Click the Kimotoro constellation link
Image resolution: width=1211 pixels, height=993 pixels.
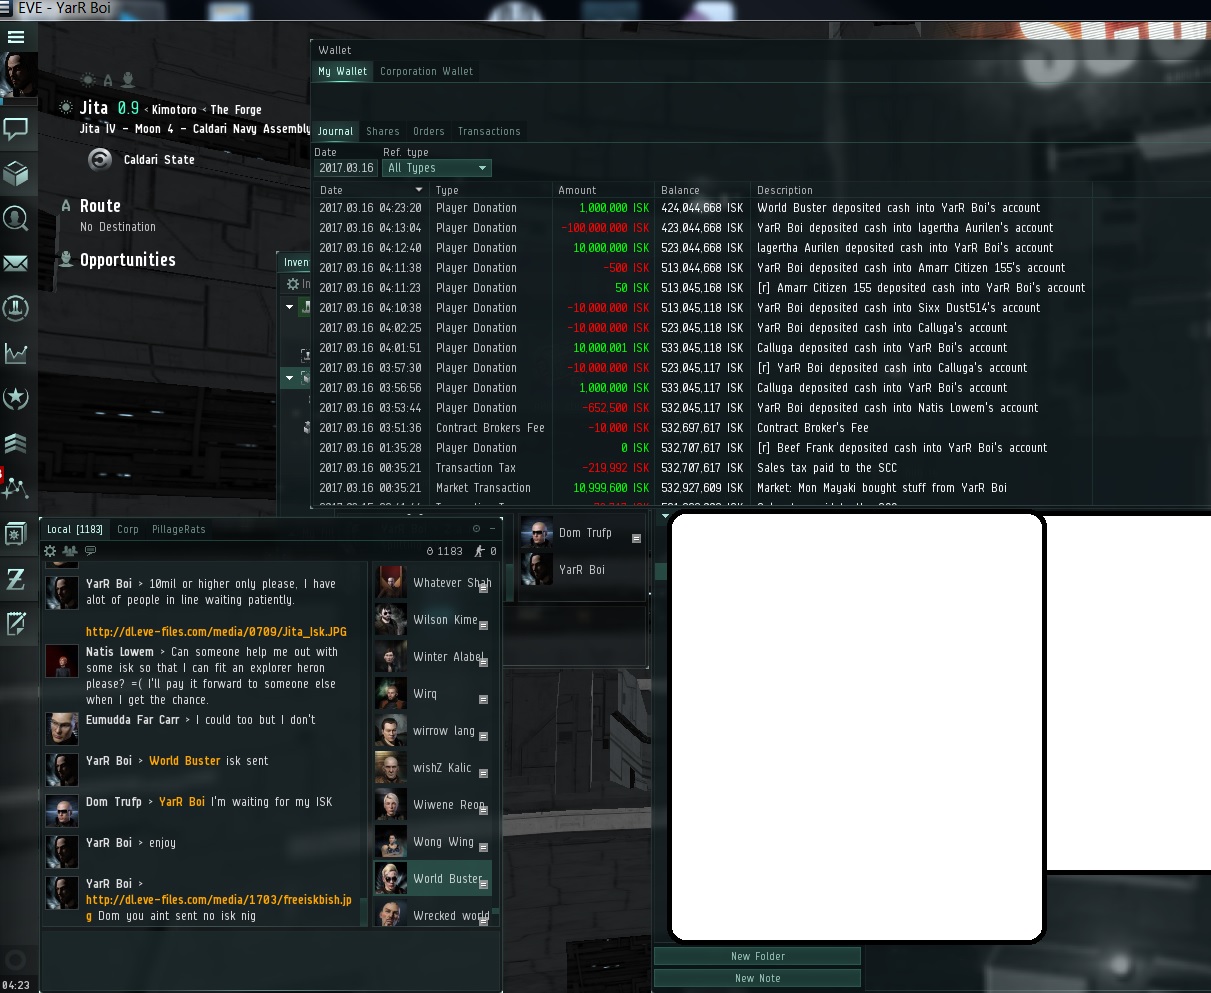pos(174,110)
